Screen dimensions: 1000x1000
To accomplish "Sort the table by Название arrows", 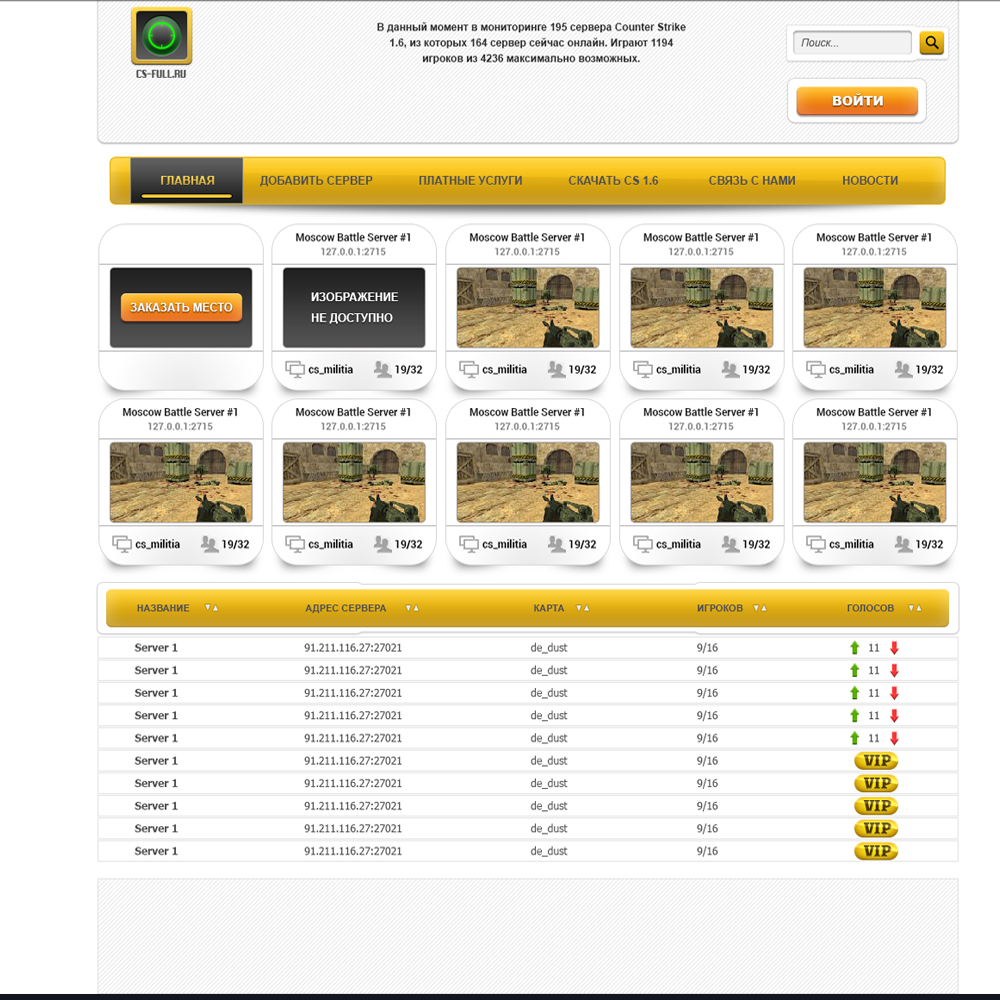I will (211, 608).
